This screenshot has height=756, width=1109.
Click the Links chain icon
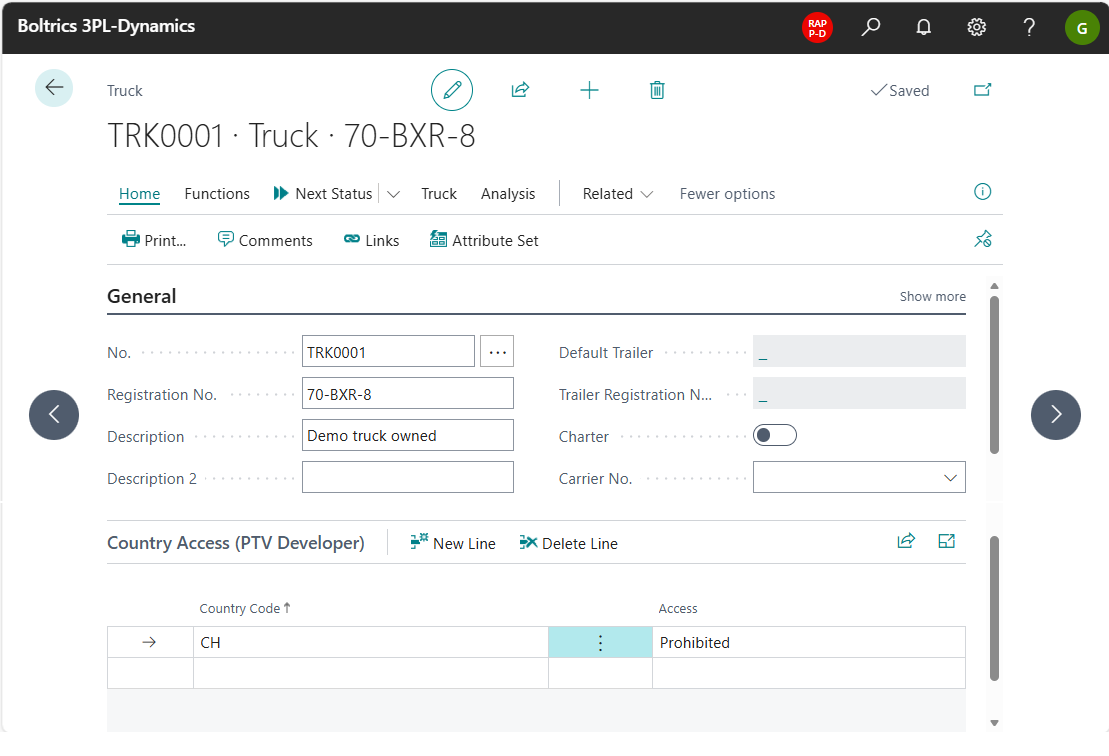pyautogui.click(x=371, y=240)
